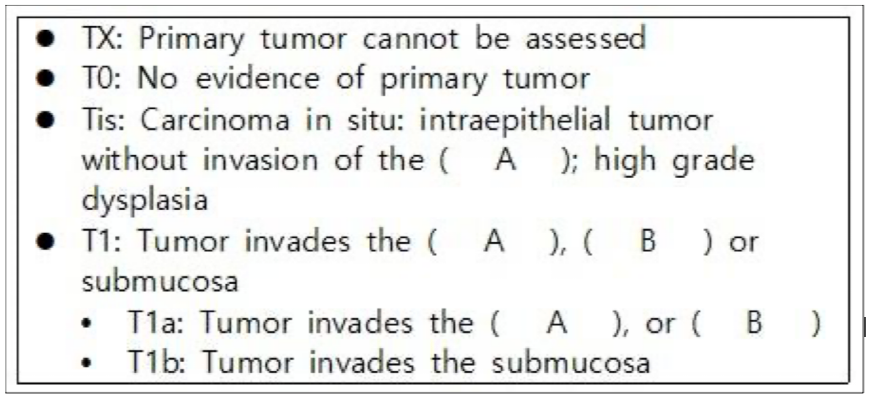Click 'No evidence of primary tumor' text
The height and width of the screenshot is (401, 871).
pyautogui.click(x=364, y=81)
